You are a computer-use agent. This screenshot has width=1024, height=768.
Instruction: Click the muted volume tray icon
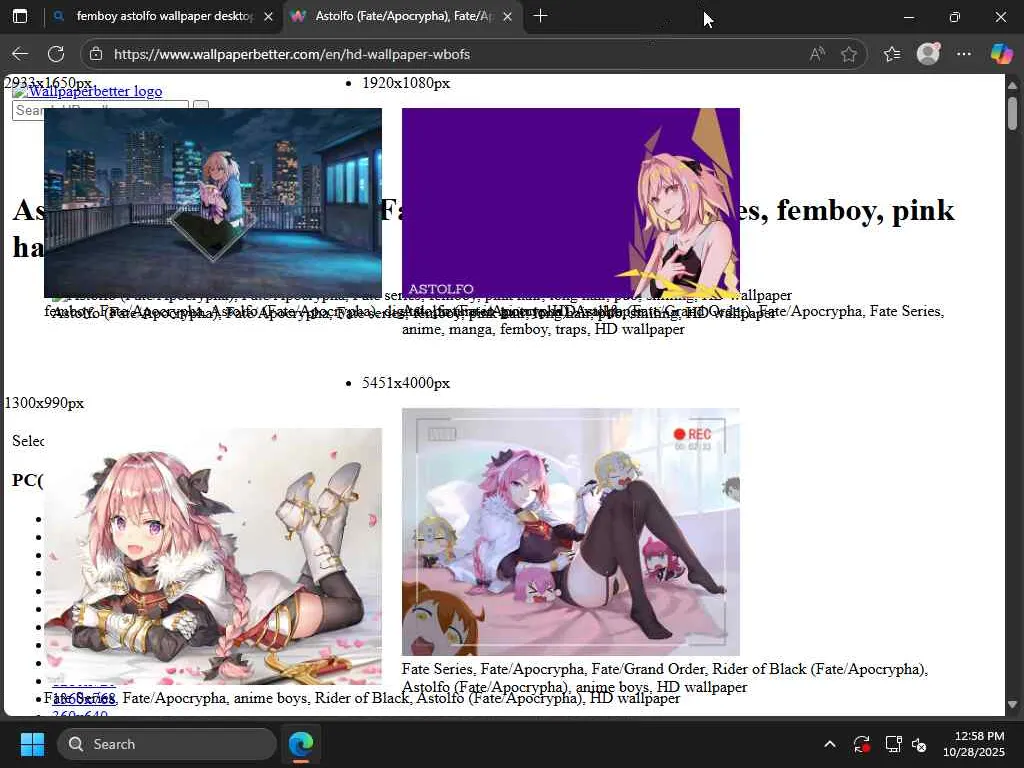(920, 744)
